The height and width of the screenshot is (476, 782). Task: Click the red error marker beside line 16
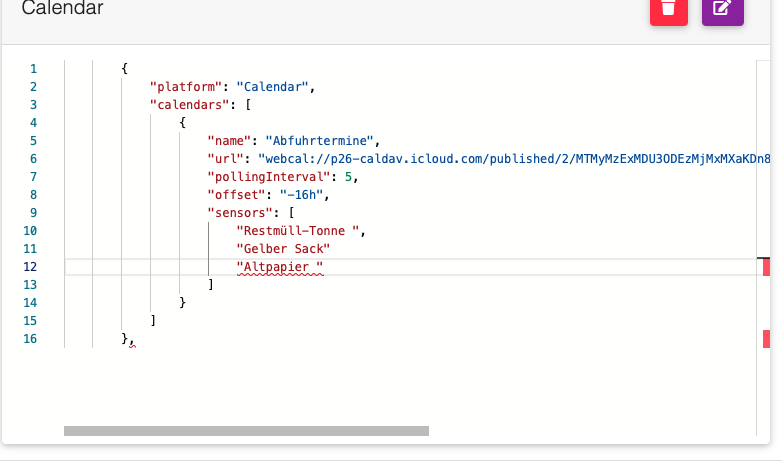point(766,339)
